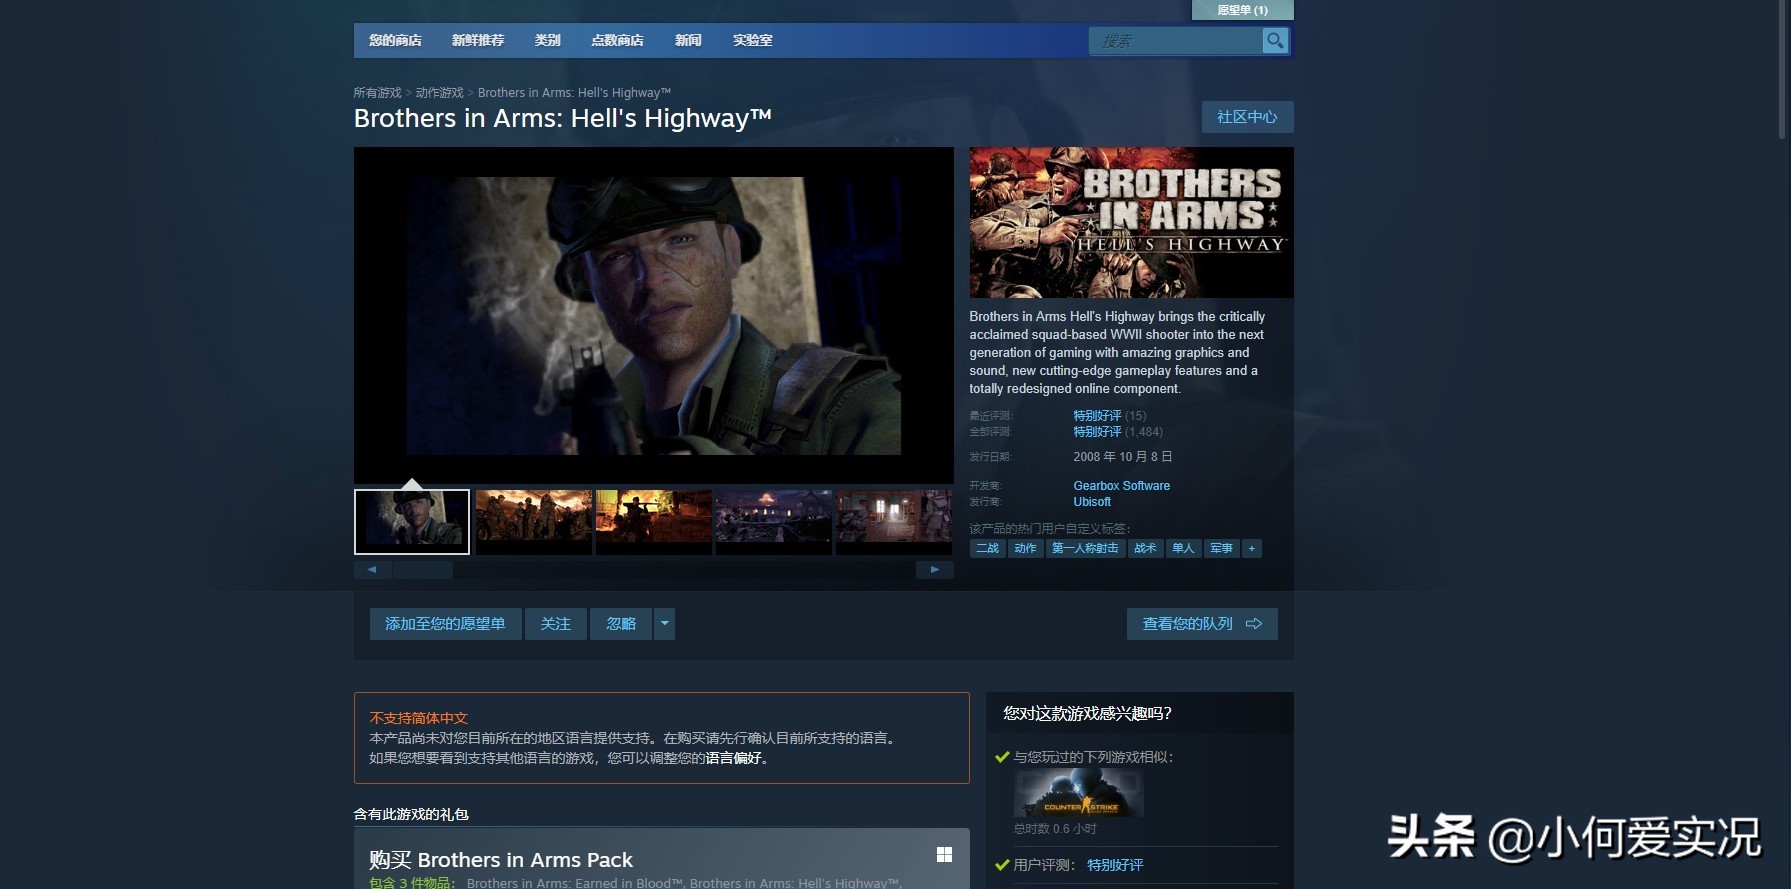Click the plus icon to add tags
The image size is (1791, 889).
(1251, 548)
